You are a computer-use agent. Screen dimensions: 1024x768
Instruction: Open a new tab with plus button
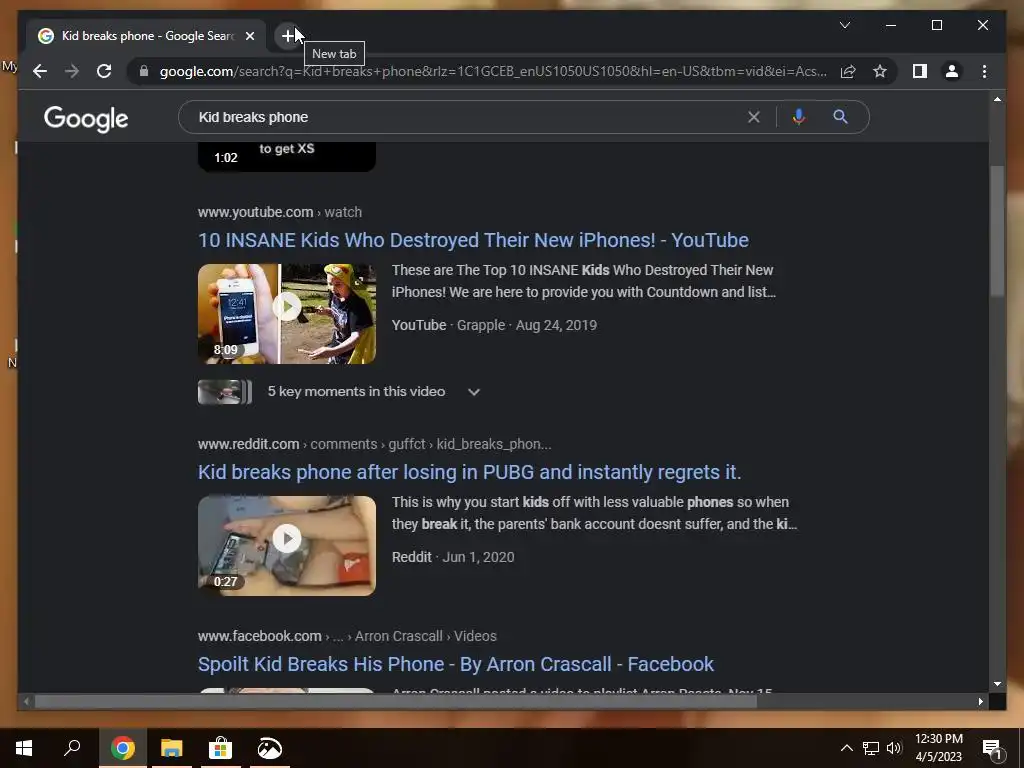pos(289,35)
